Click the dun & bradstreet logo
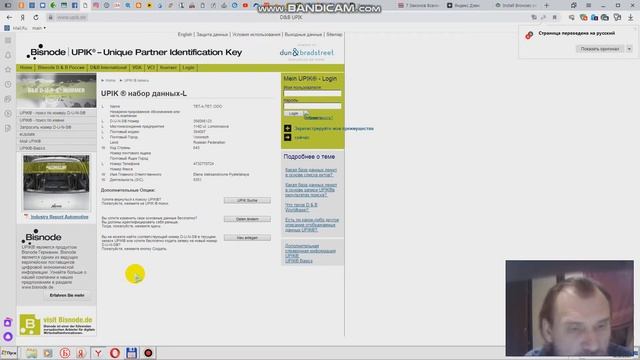640x360 pixels. click(x=307, y=53)
